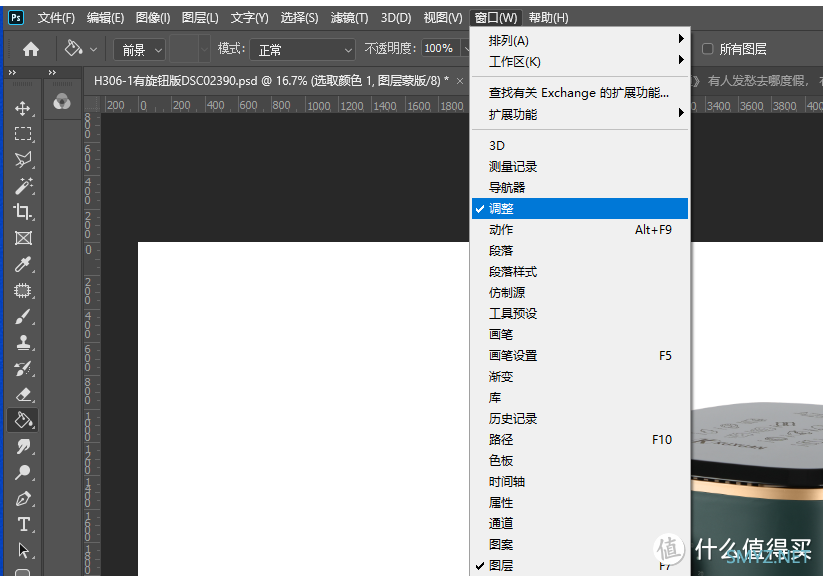Screen dimensions: 823x576
Task: Open the 编辑(E) menu
Action: point(105,18)
